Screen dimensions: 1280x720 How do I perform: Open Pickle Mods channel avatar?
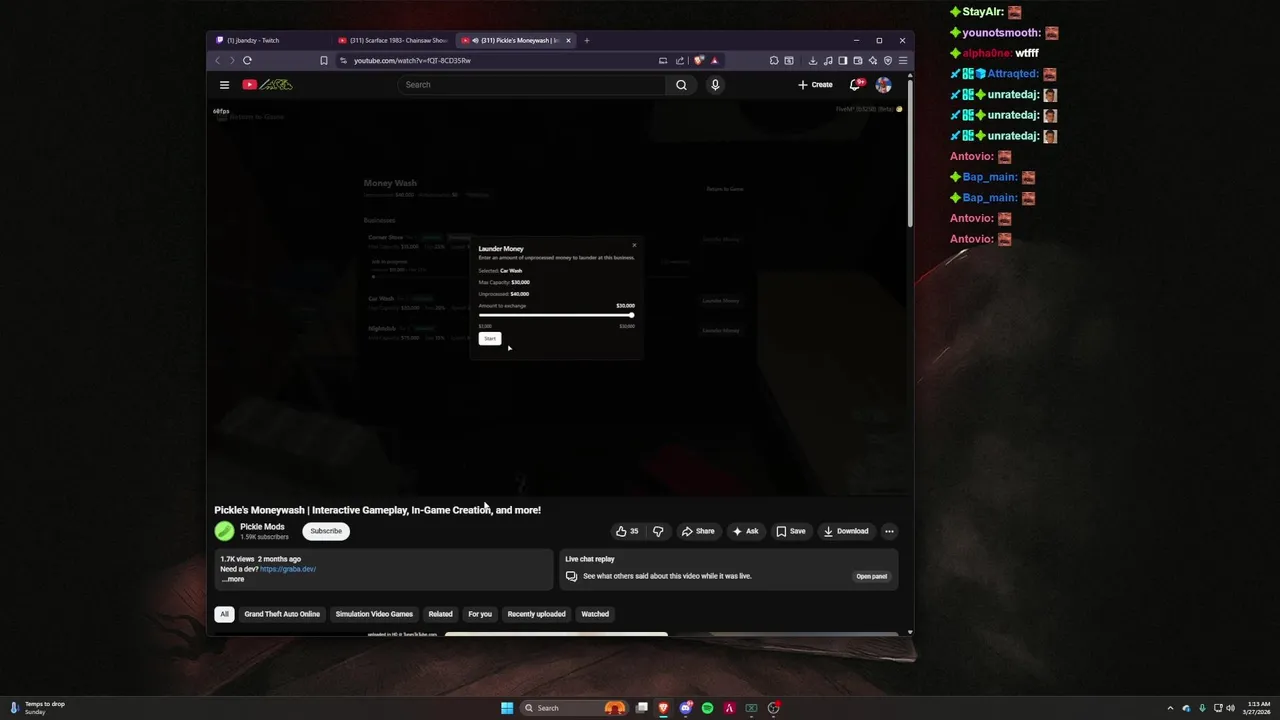pos(224,531)
